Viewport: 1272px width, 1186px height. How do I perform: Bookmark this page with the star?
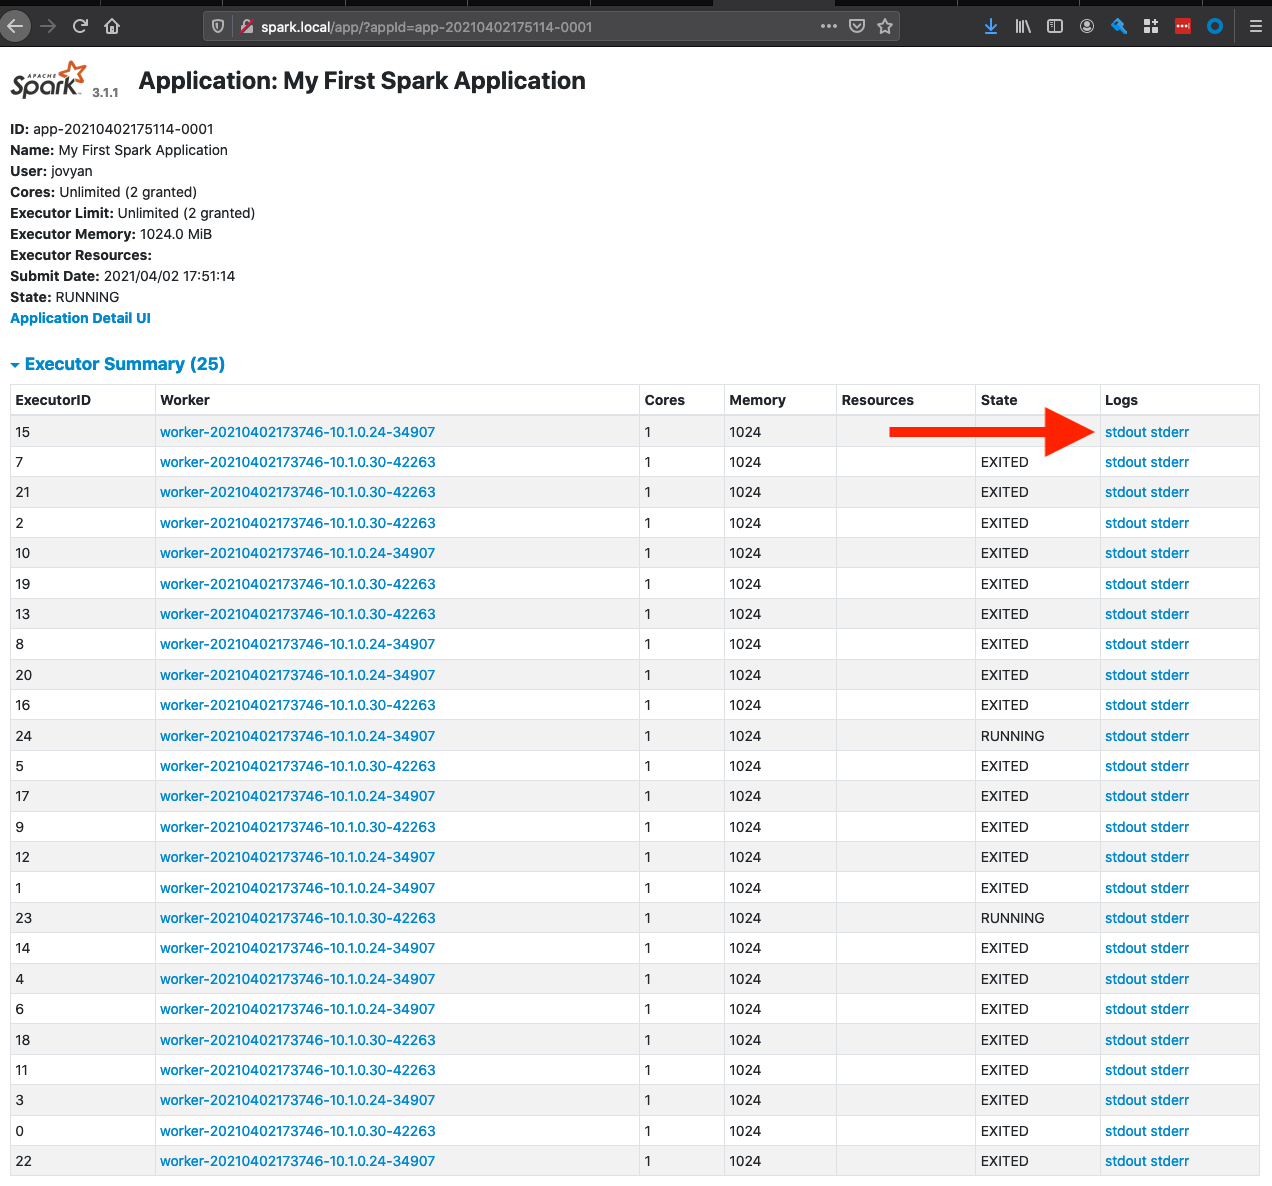[886, 26]
